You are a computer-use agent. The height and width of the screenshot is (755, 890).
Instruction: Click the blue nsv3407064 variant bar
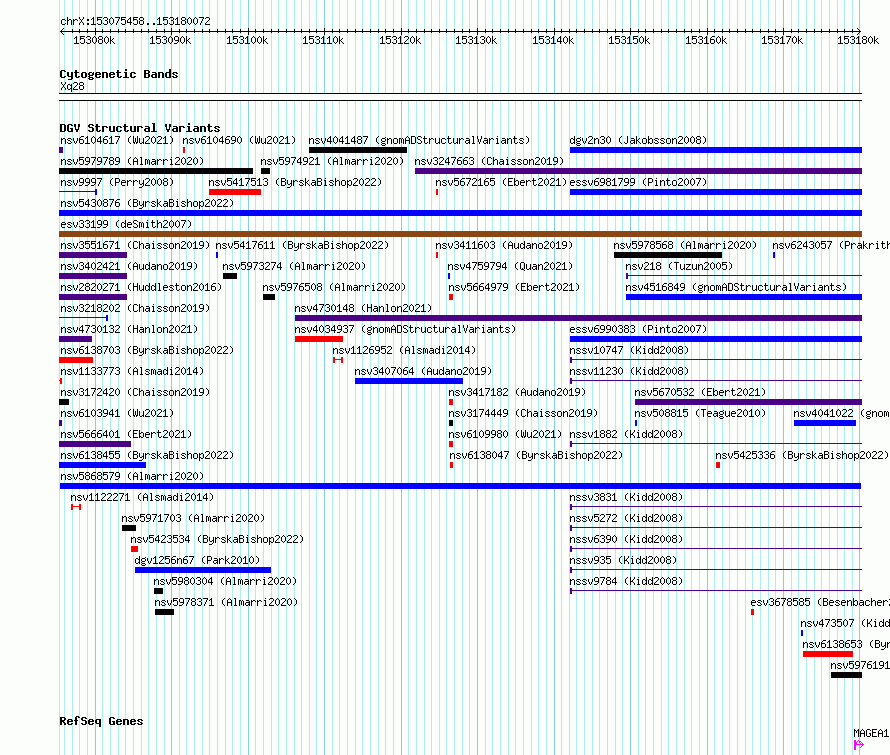[x=409, y=381]
